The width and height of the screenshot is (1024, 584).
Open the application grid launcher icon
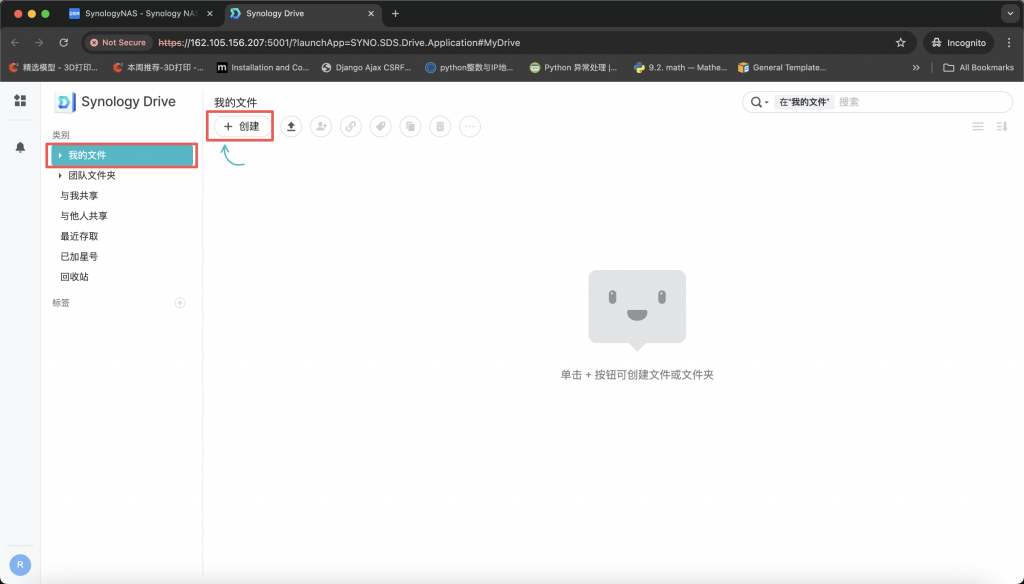(20, 101)
